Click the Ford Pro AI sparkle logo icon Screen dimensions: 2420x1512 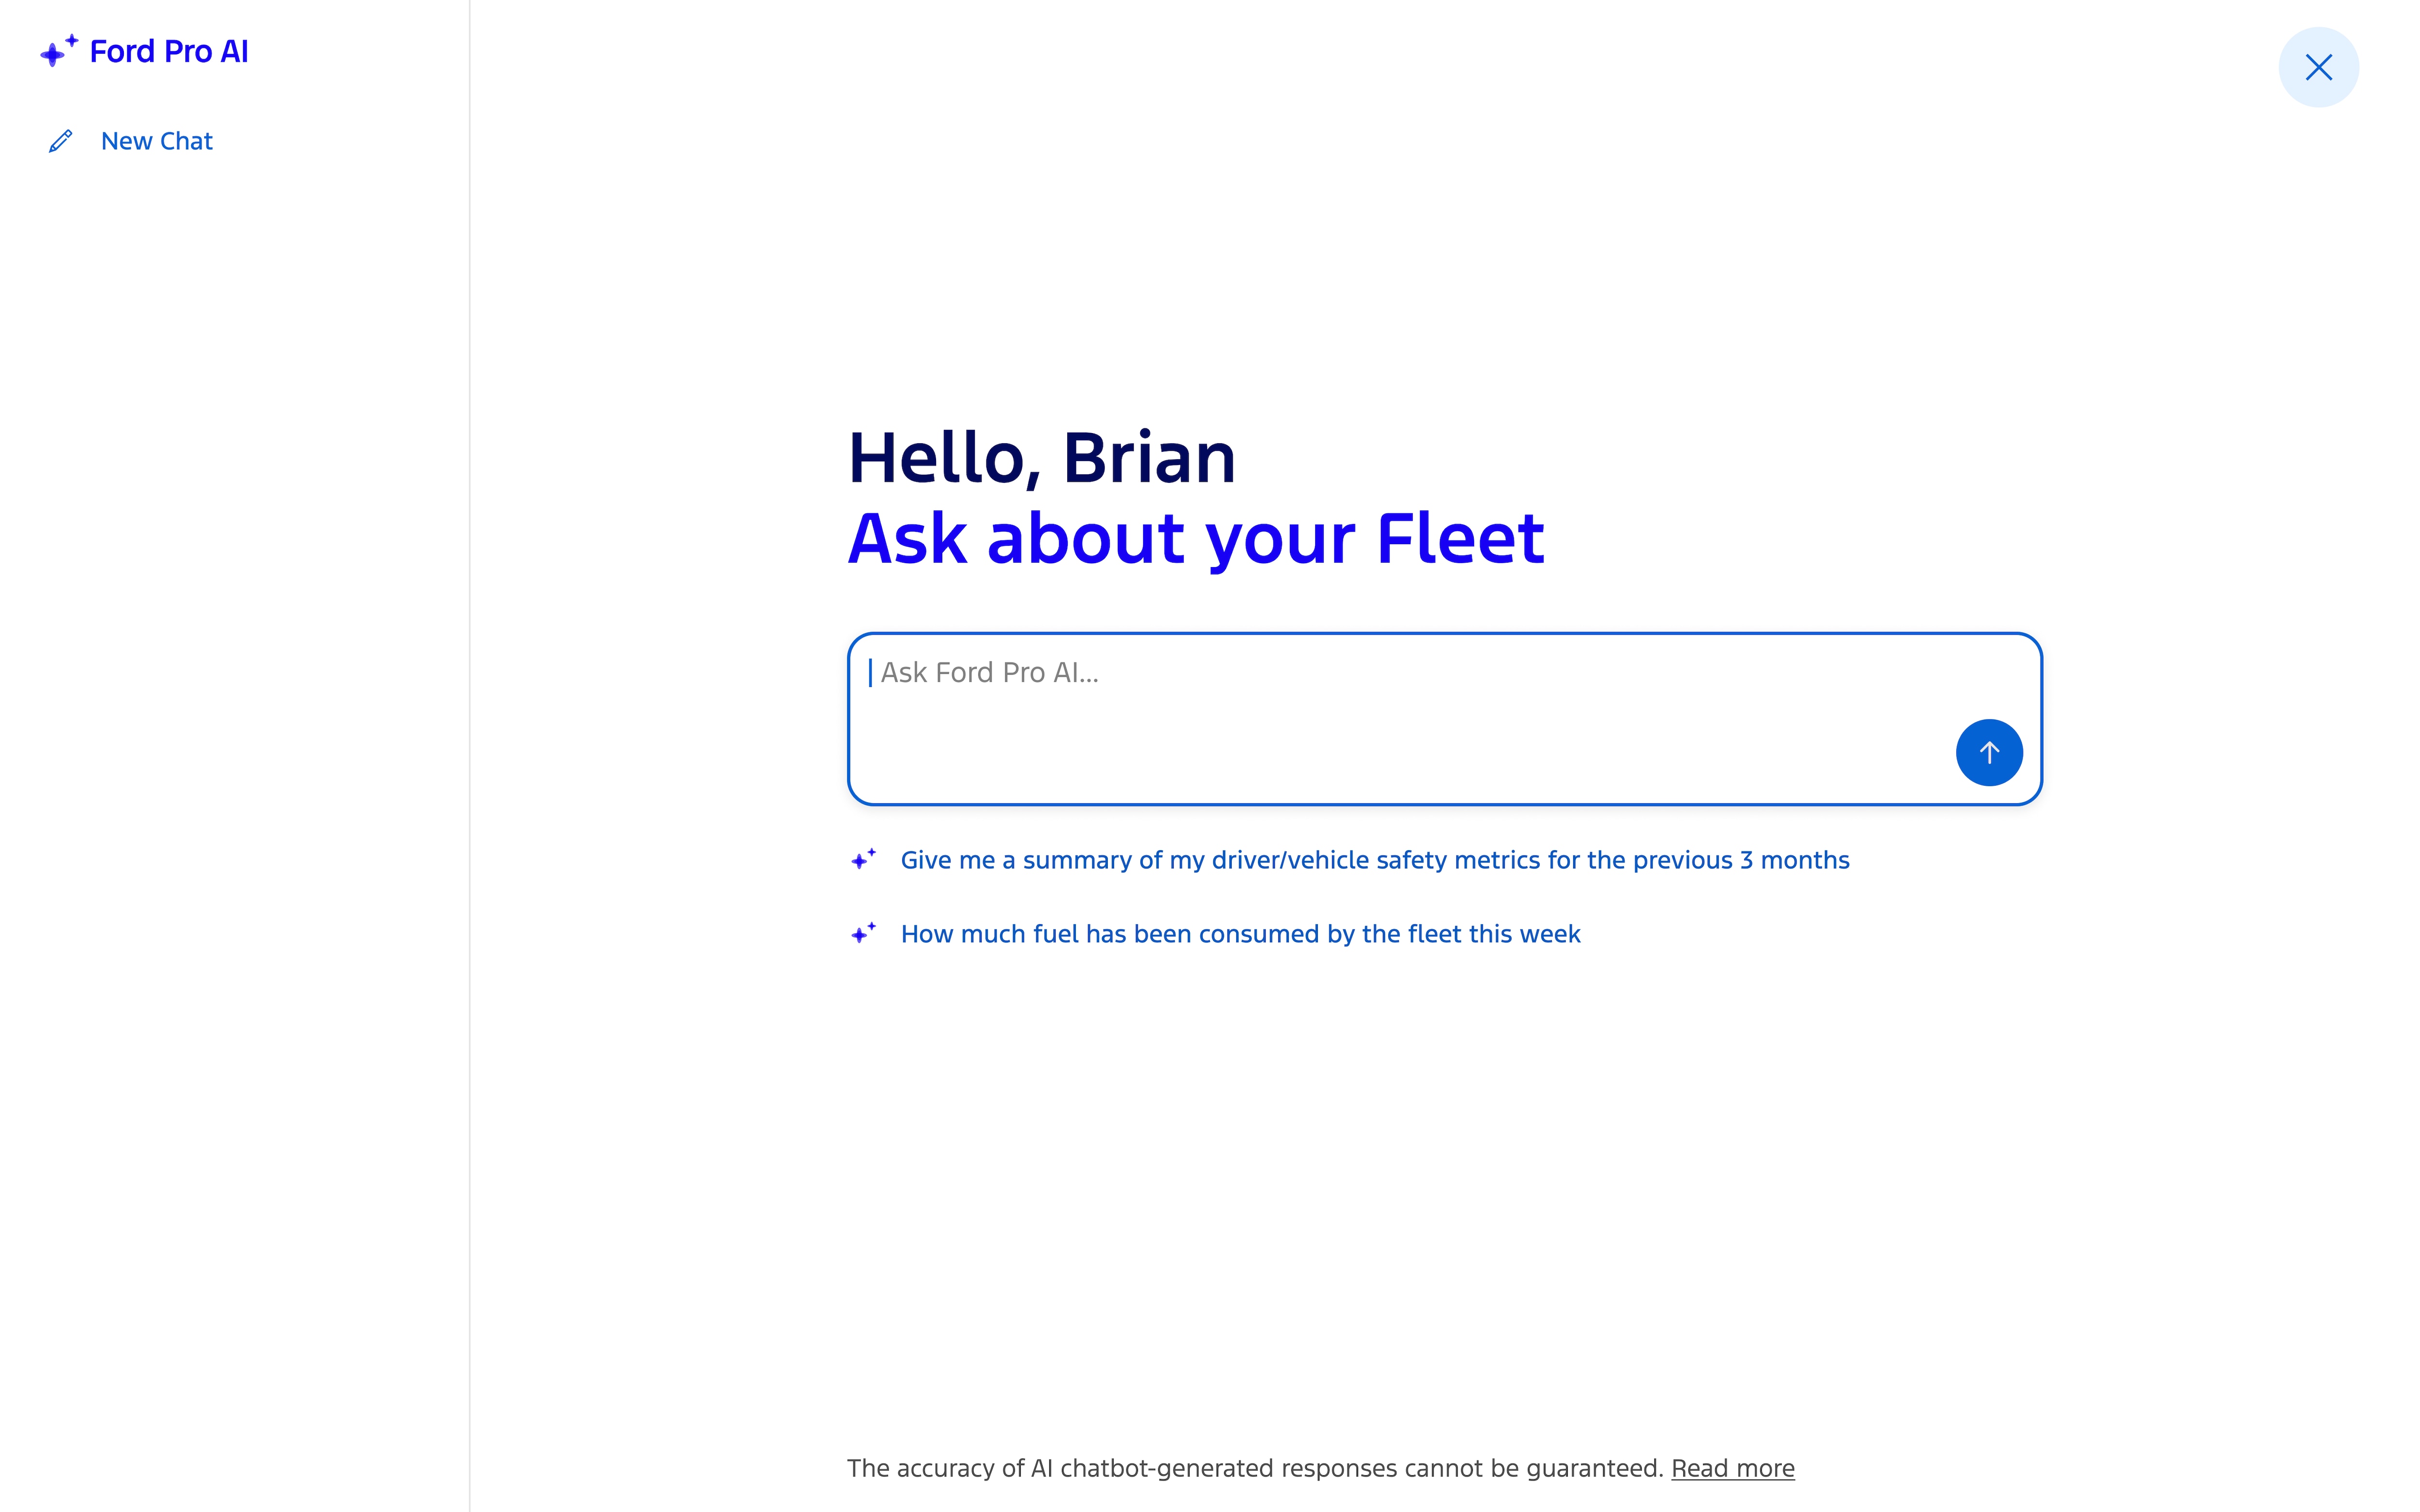tap(59, 51)
